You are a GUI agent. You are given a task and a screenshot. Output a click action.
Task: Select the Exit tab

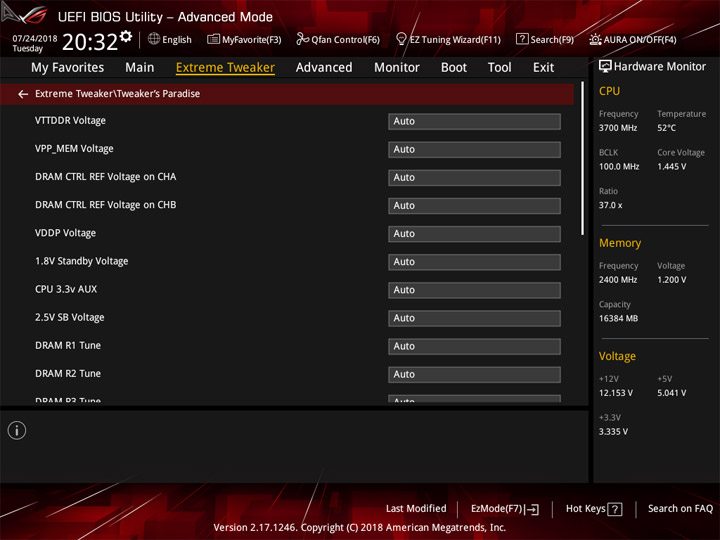[x=543, y=68]
